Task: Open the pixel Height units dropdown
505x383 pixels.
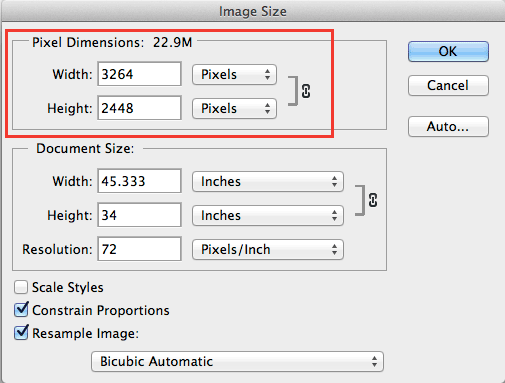Action: [234, 108]
